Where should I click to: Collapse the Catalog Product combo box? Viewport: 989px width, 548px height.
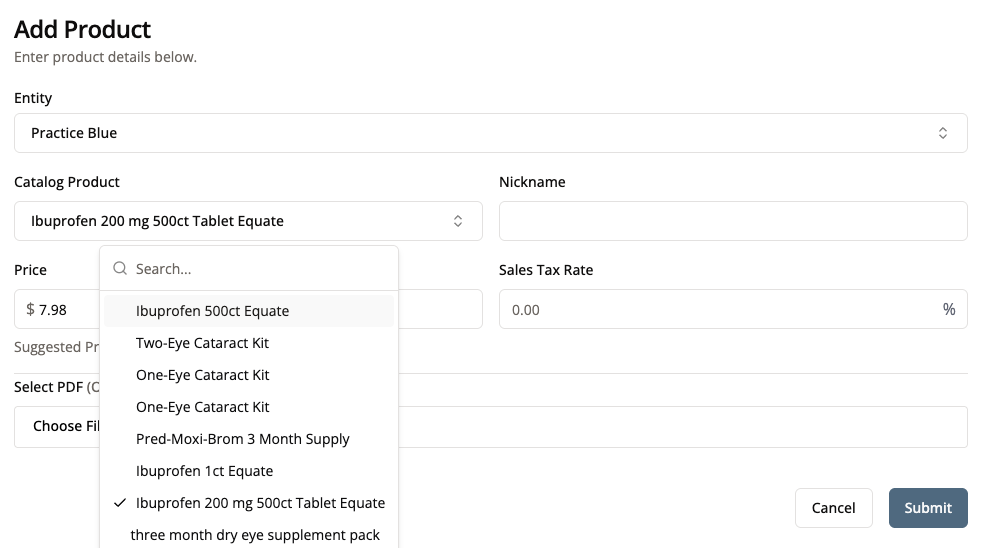coord(248,221)
